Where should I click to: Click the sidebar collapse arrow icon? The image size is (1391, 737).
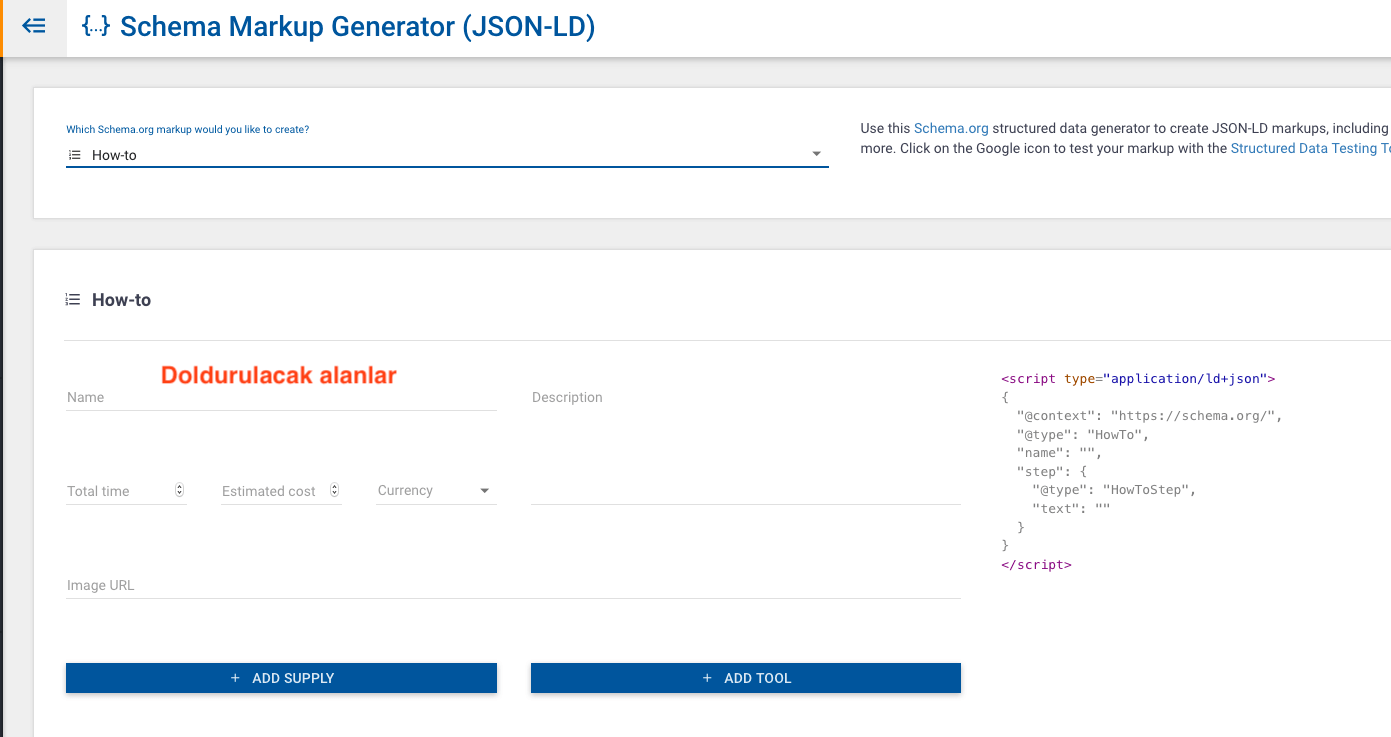[x=34, y=27]
